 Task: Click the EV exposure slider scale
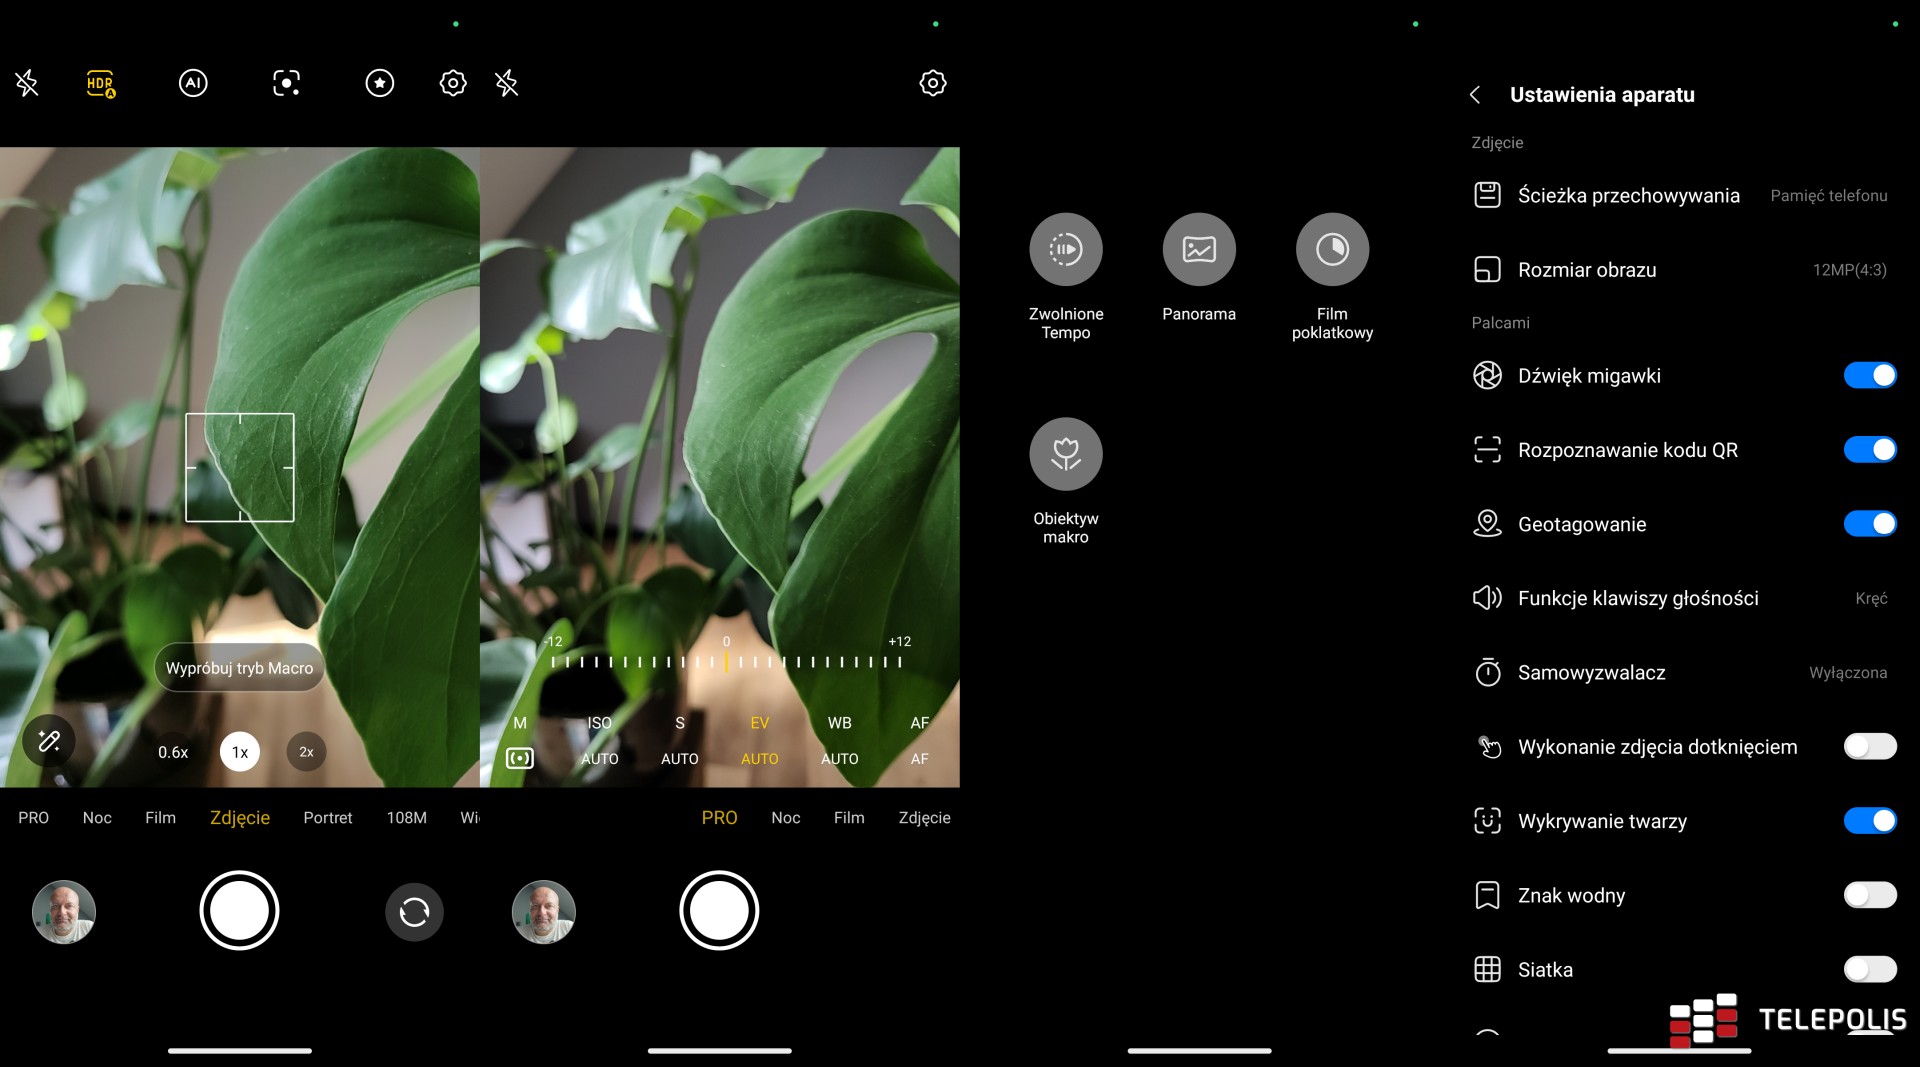726,661
